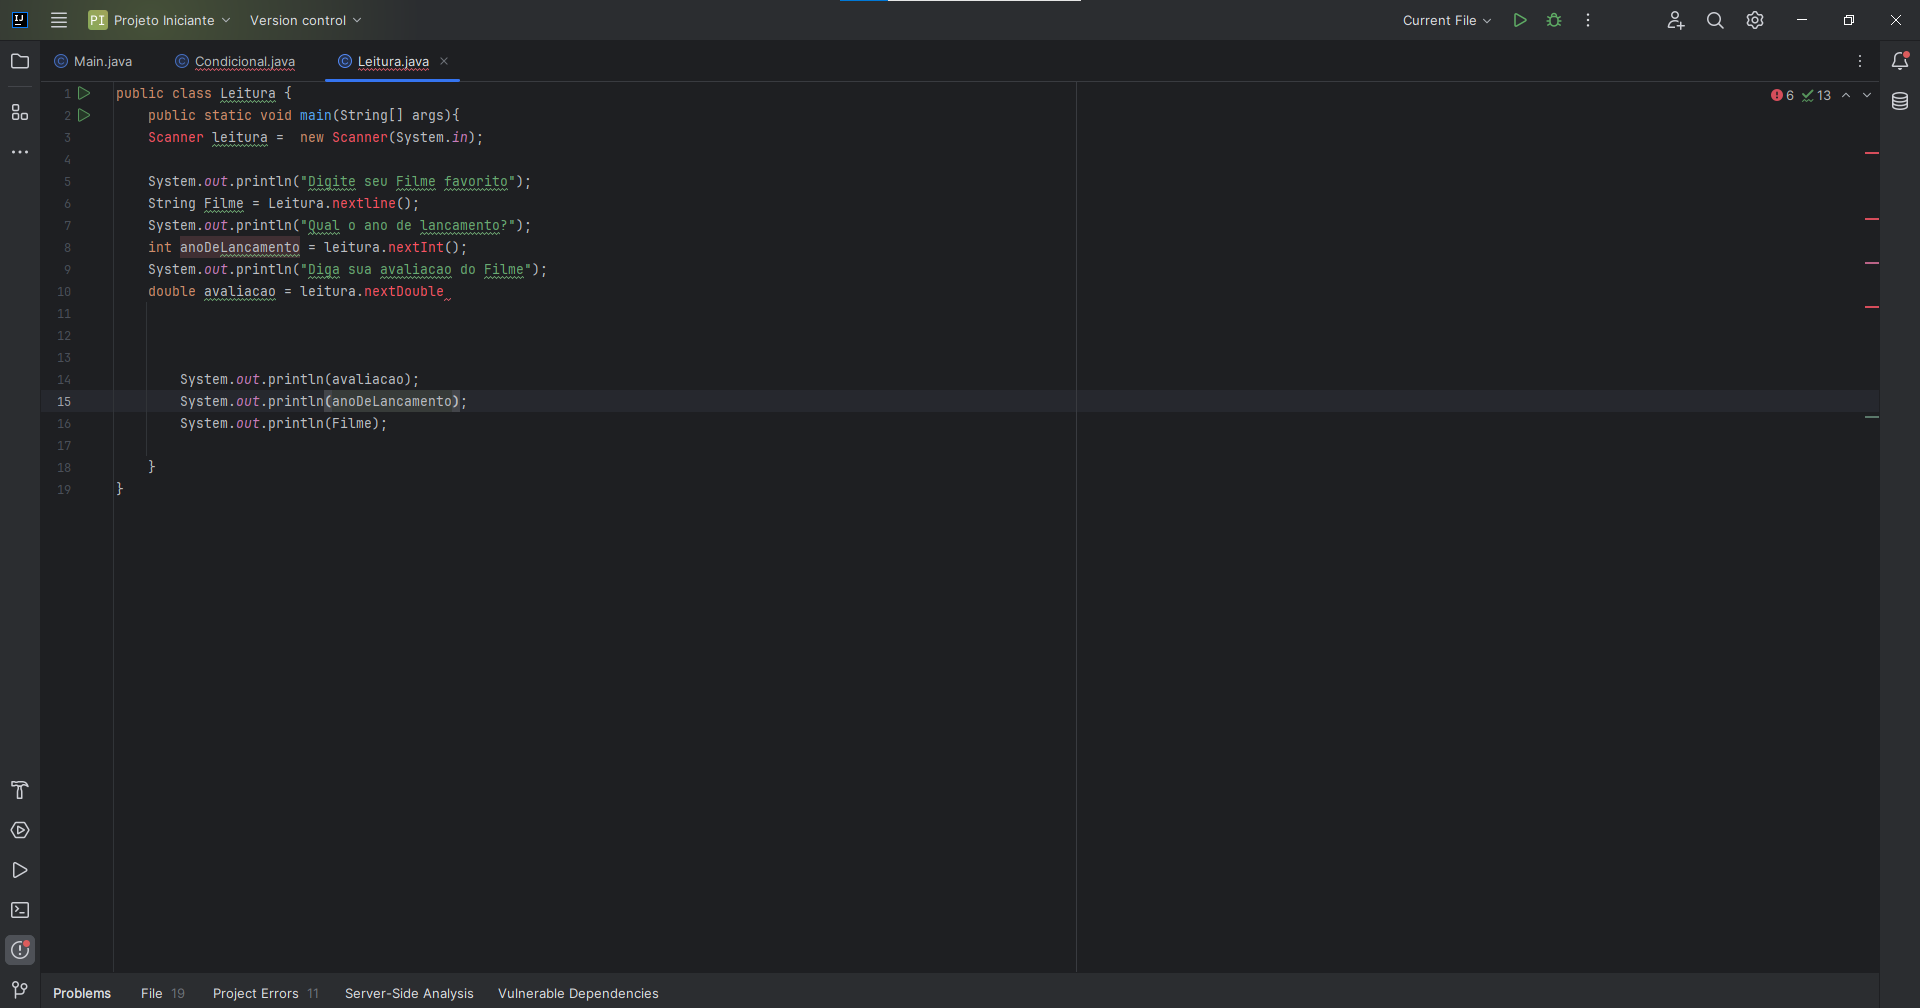Open the Services tool window
The height and width of the screenshot is (1008, 1920).
pos(20,830)
